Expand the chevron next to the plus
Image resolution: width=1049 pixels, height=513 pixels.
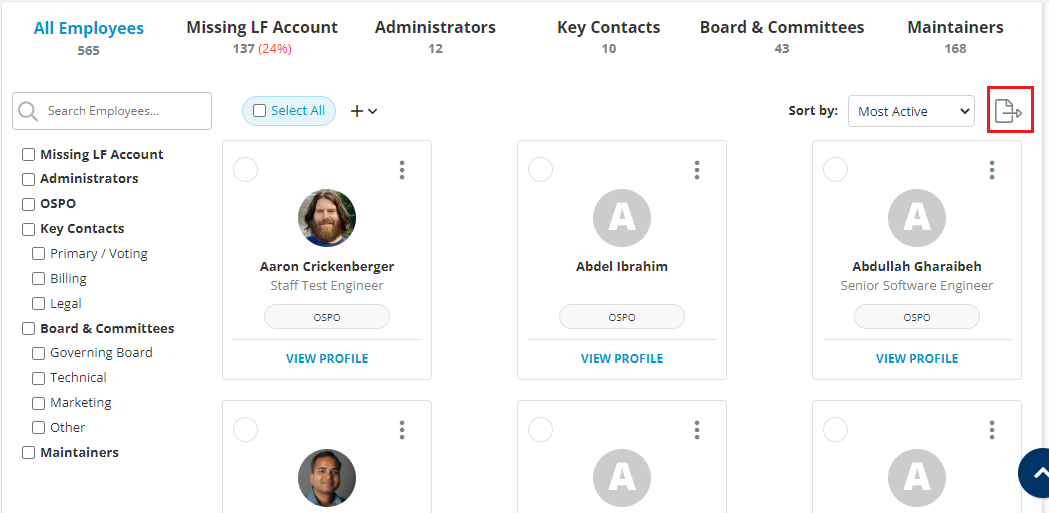[x=373, y=111]
